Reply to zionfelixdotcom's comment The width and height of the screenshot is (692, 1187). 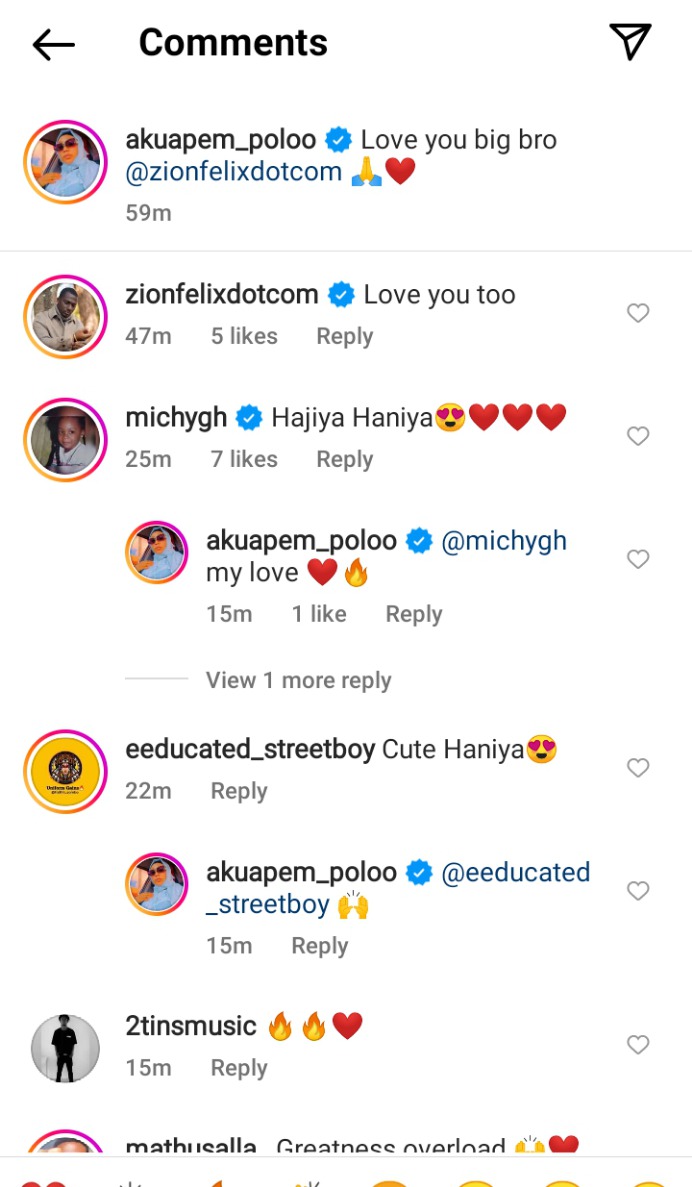pos(344,337)
